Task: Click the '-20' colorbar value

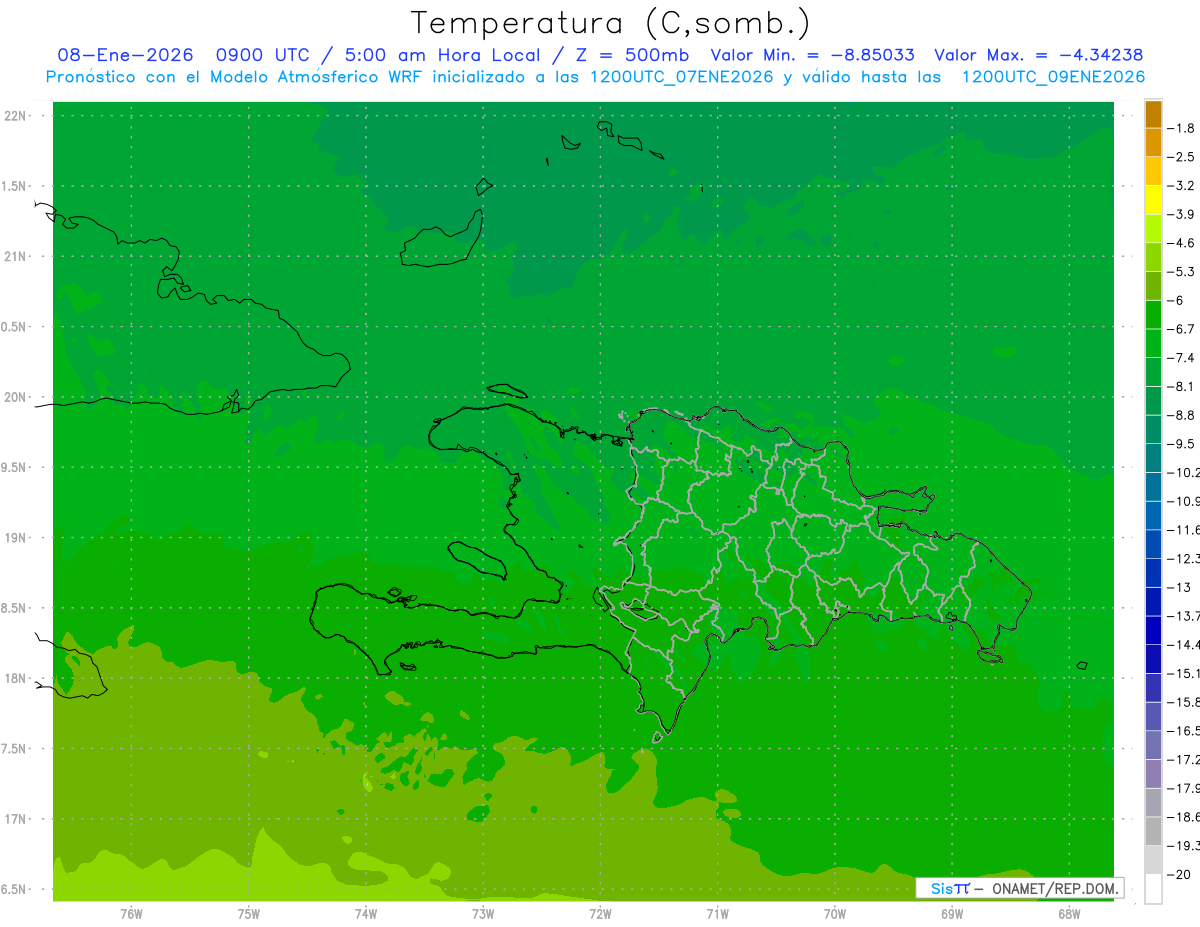Action: [x=1178, y=875]
